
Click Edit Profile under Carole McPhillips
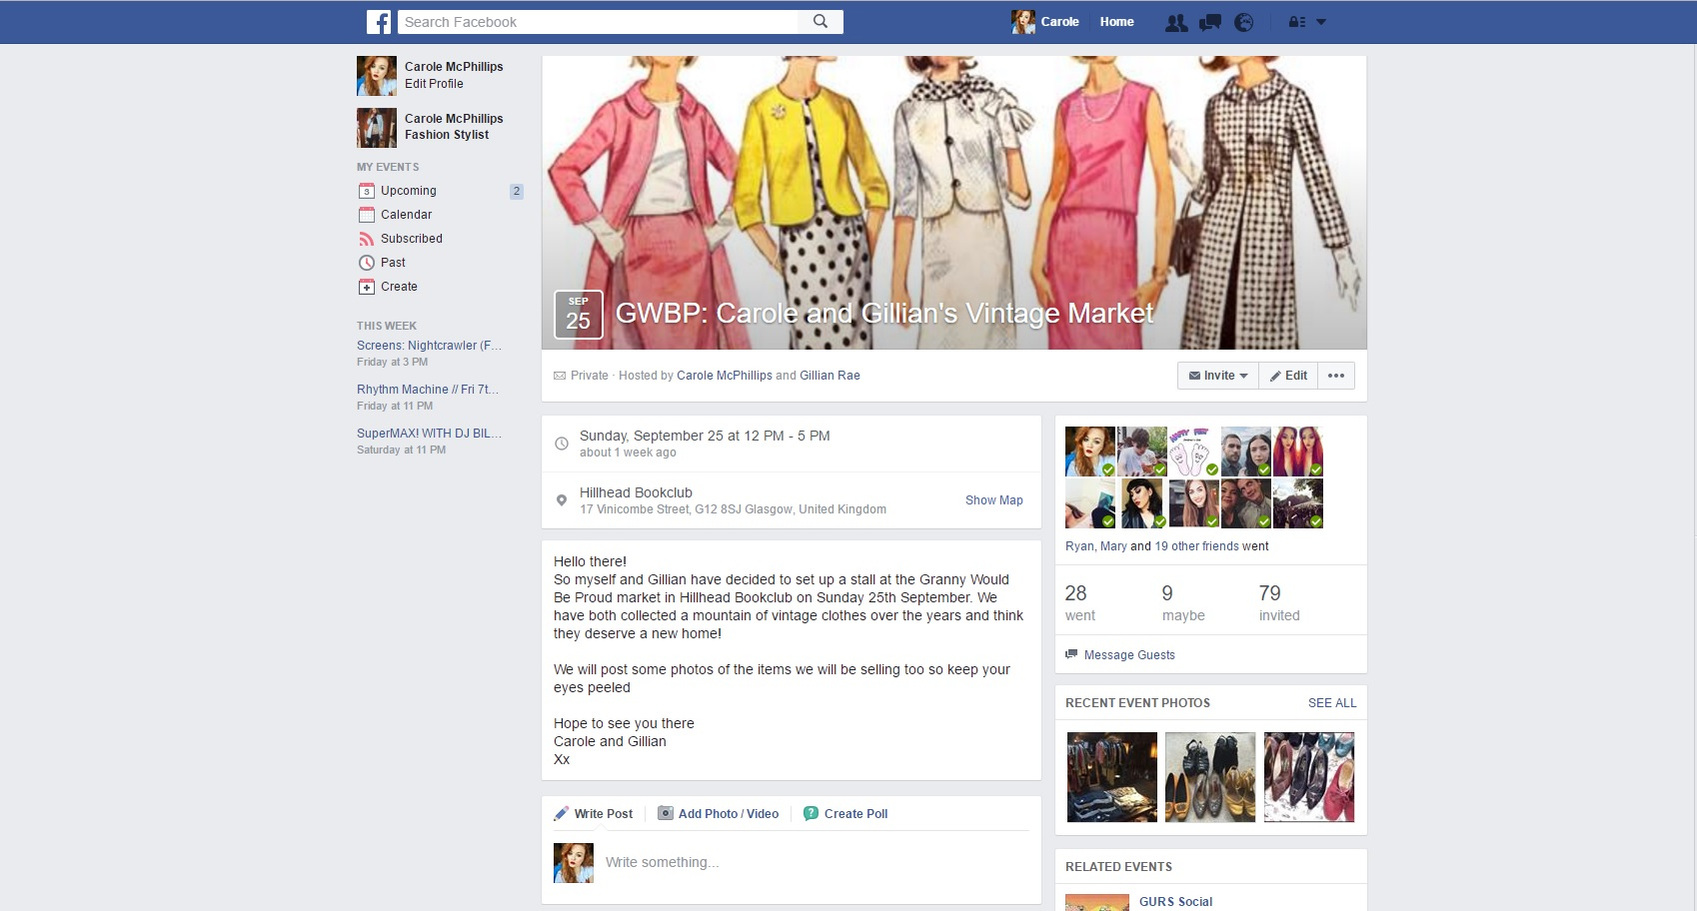434,84
